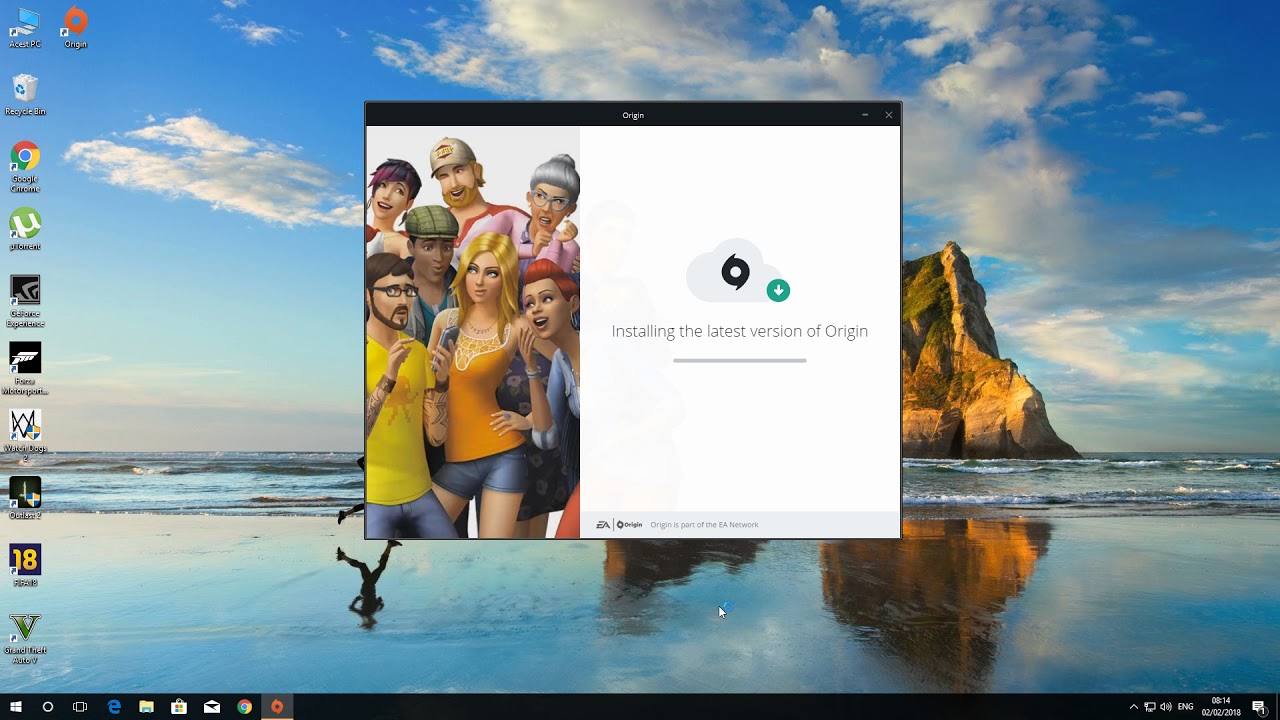Select the Grand Theft Auto V shortcut
The height and width of the screenshot is (720, 1280).
[25, 639]
